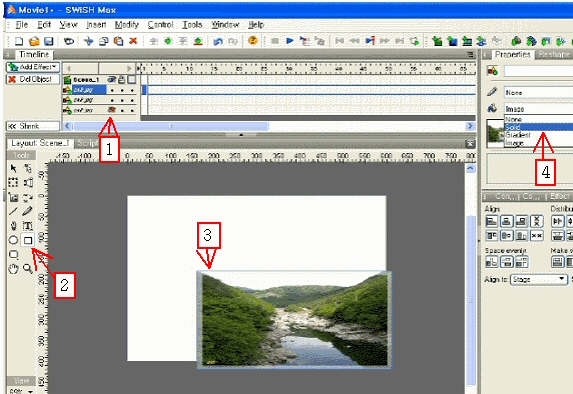The height and width of the screenshot is (394, 573).
Task: Switch to the Reshape tab
Action: (553, 54)
